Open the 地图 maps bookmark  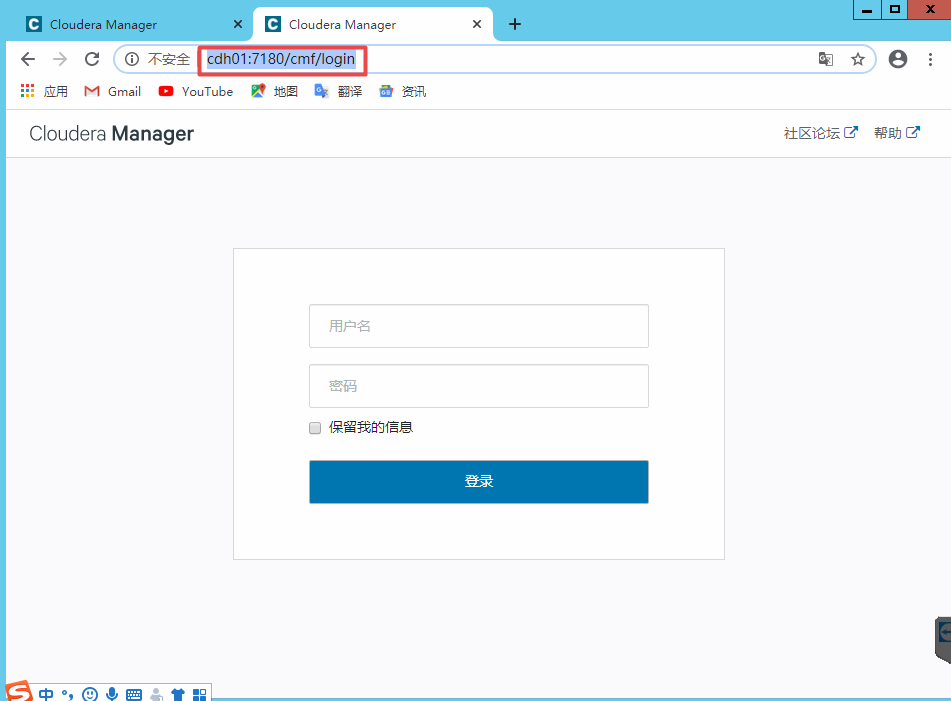tap(275, 92)
